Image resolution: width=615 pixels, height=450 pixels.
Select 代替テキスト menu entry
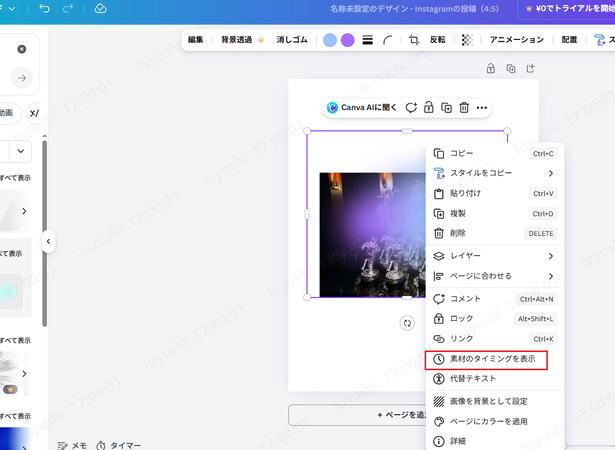point(495,379)
